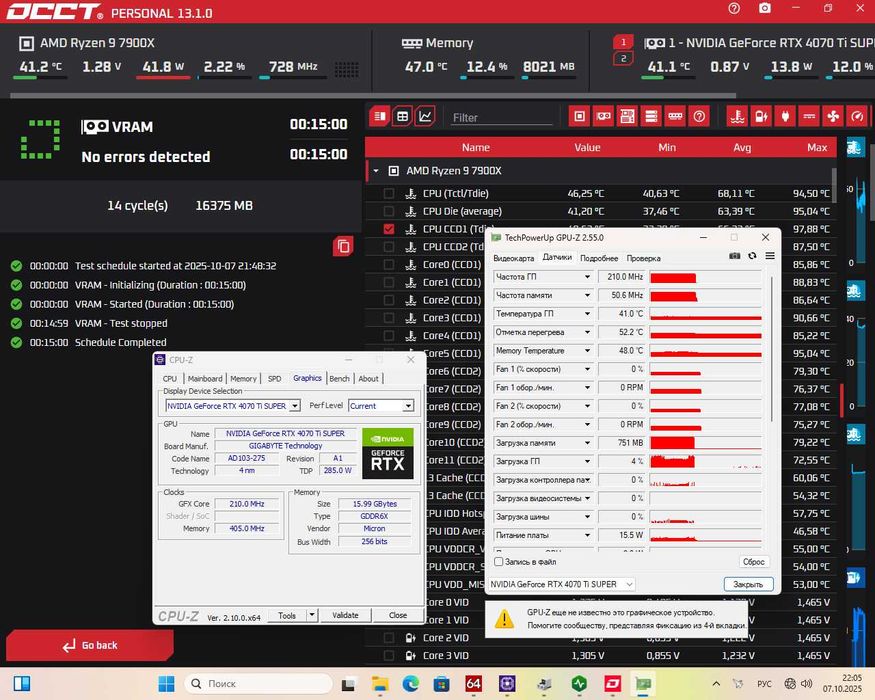Click GPU-Z refresh icon
This screenshot has height=700, width=875.
point(752,256)
